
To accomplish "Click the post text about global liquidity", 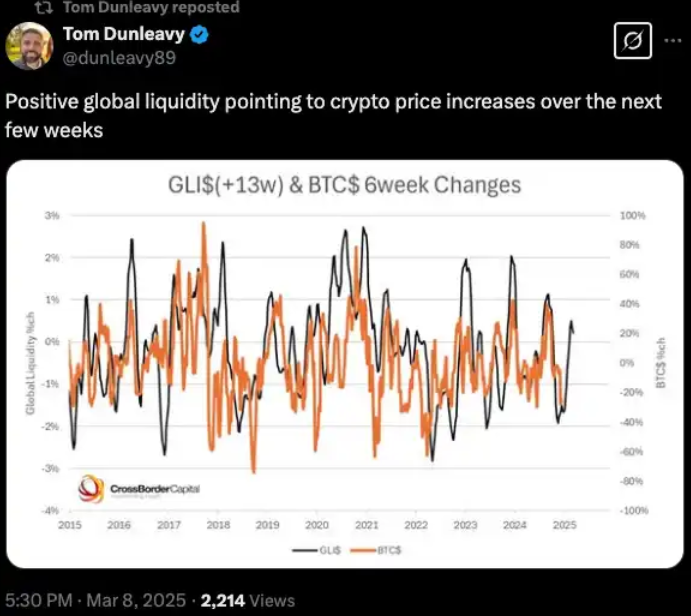I will (x=333, y=116).
